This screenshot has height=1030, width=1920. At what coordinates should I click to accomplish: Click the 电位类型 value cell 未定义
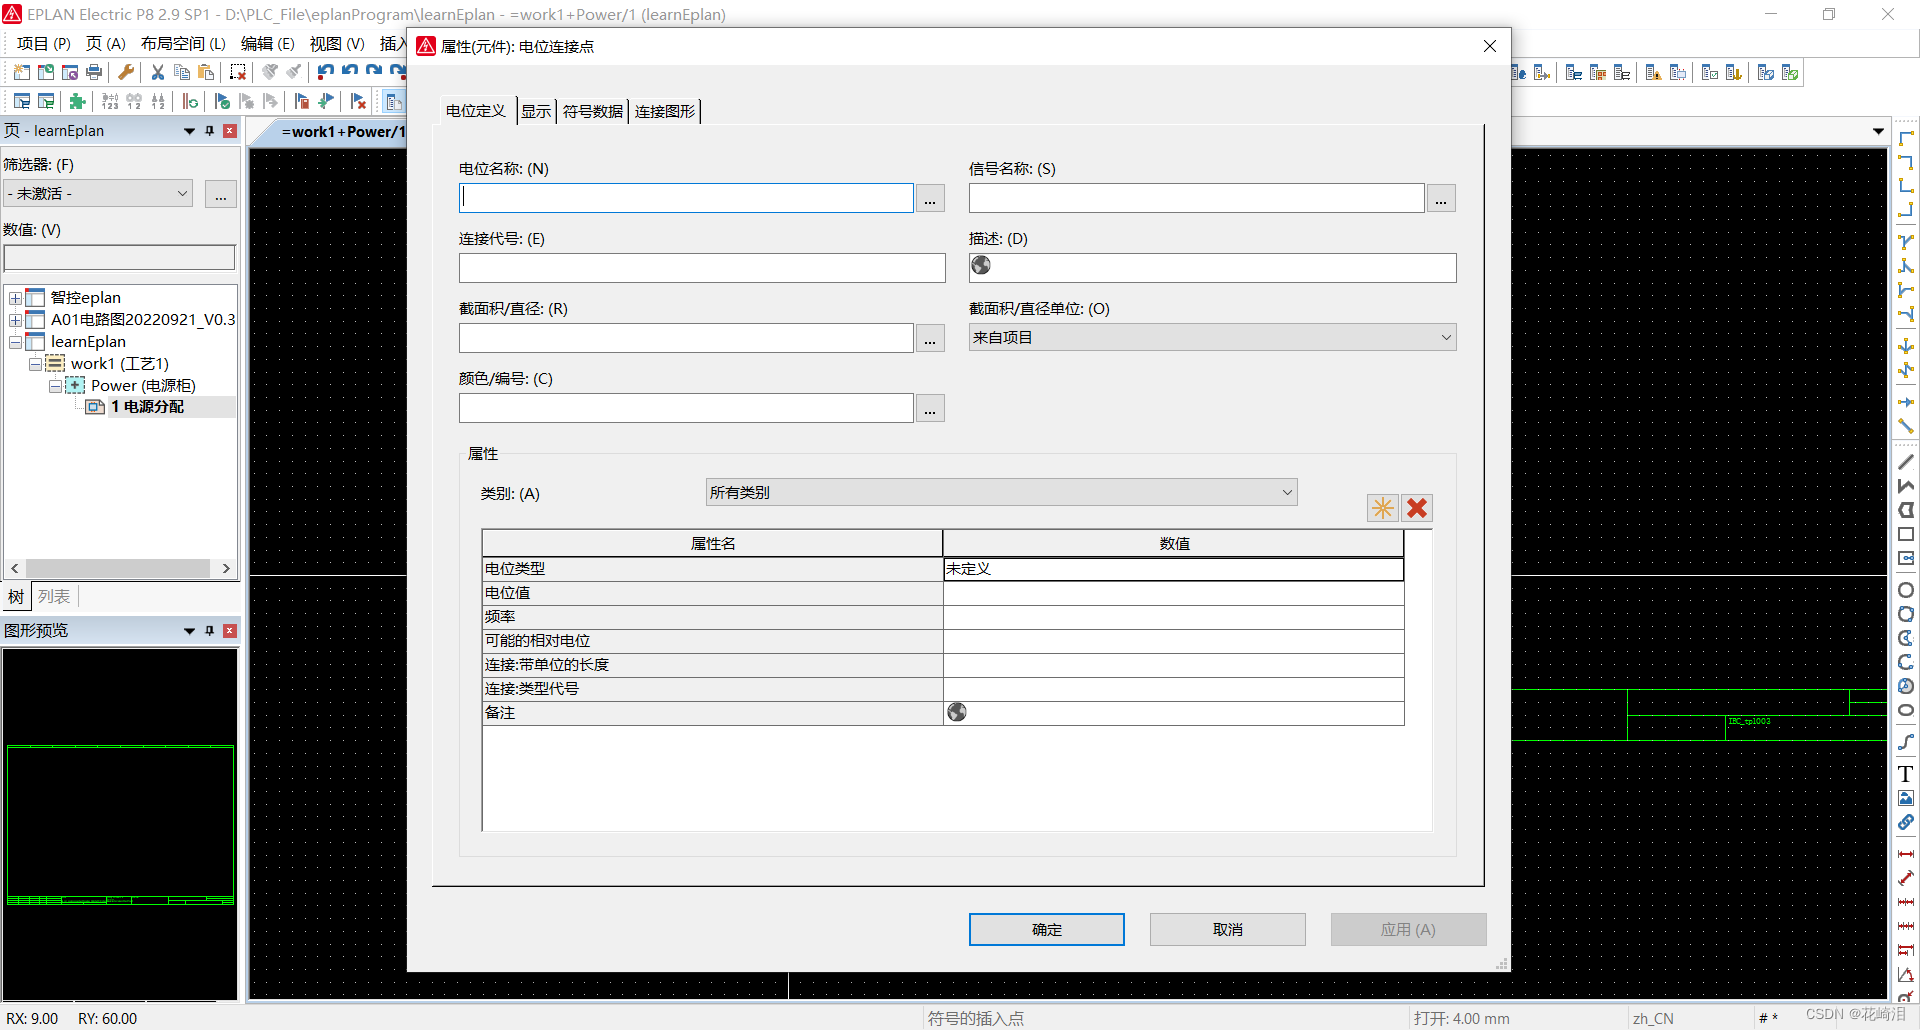tap(1173, 569)
